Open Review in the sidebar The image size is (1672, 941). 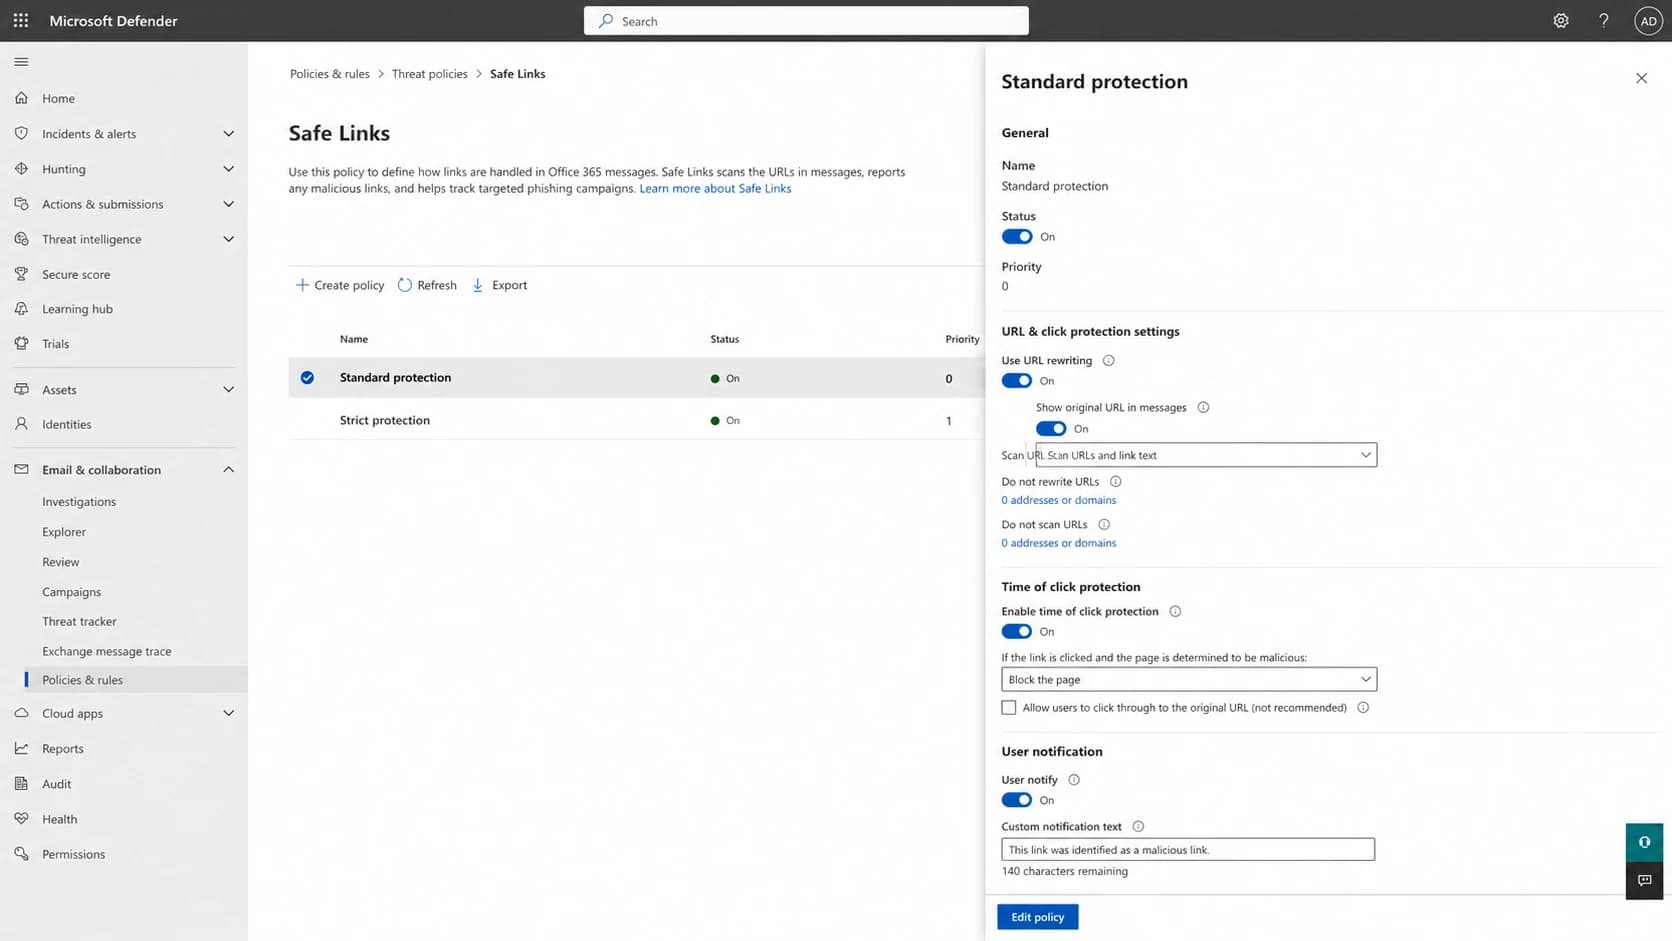click(x=60, y=562)
